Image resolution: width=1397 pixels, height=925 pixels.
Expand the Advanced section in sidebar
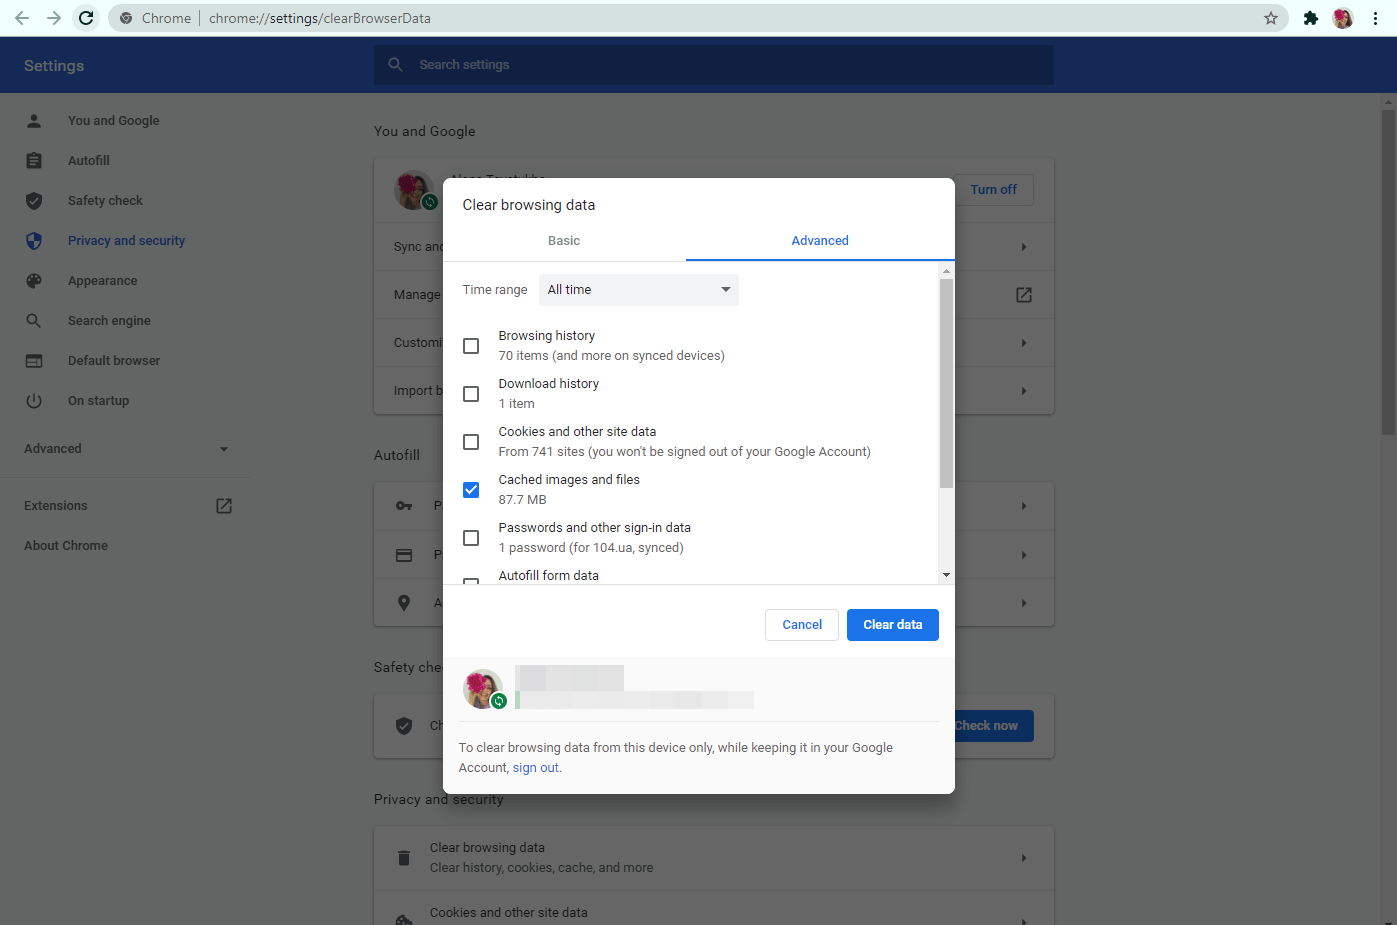click(x=126, y=449)
